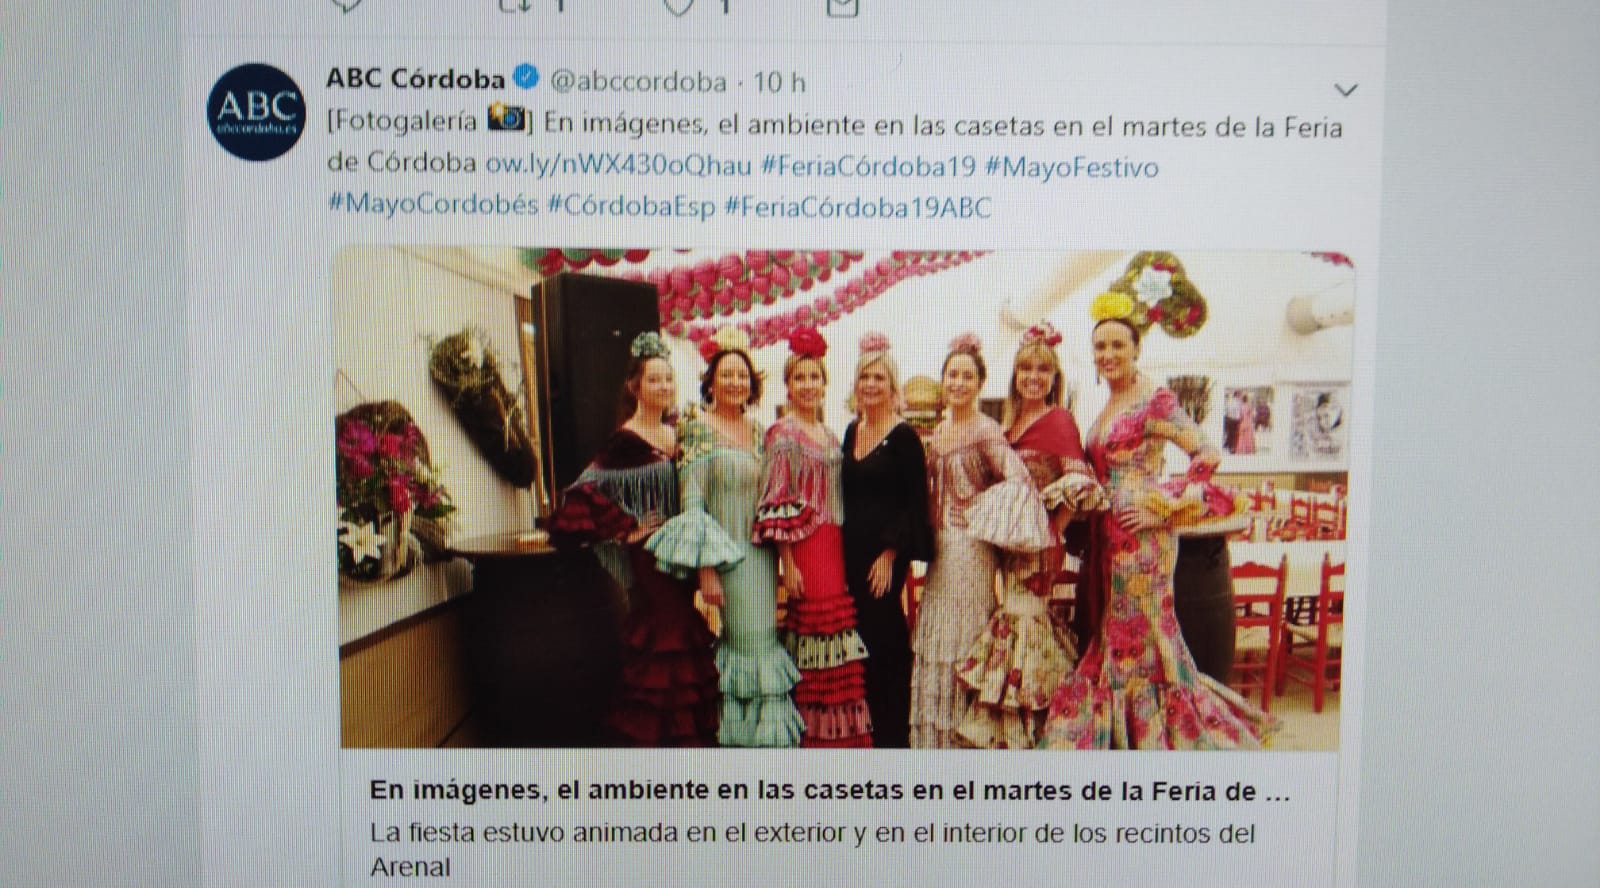Open the ABC Córdoba account name
Screen dimensions: 1600x888
416,78
